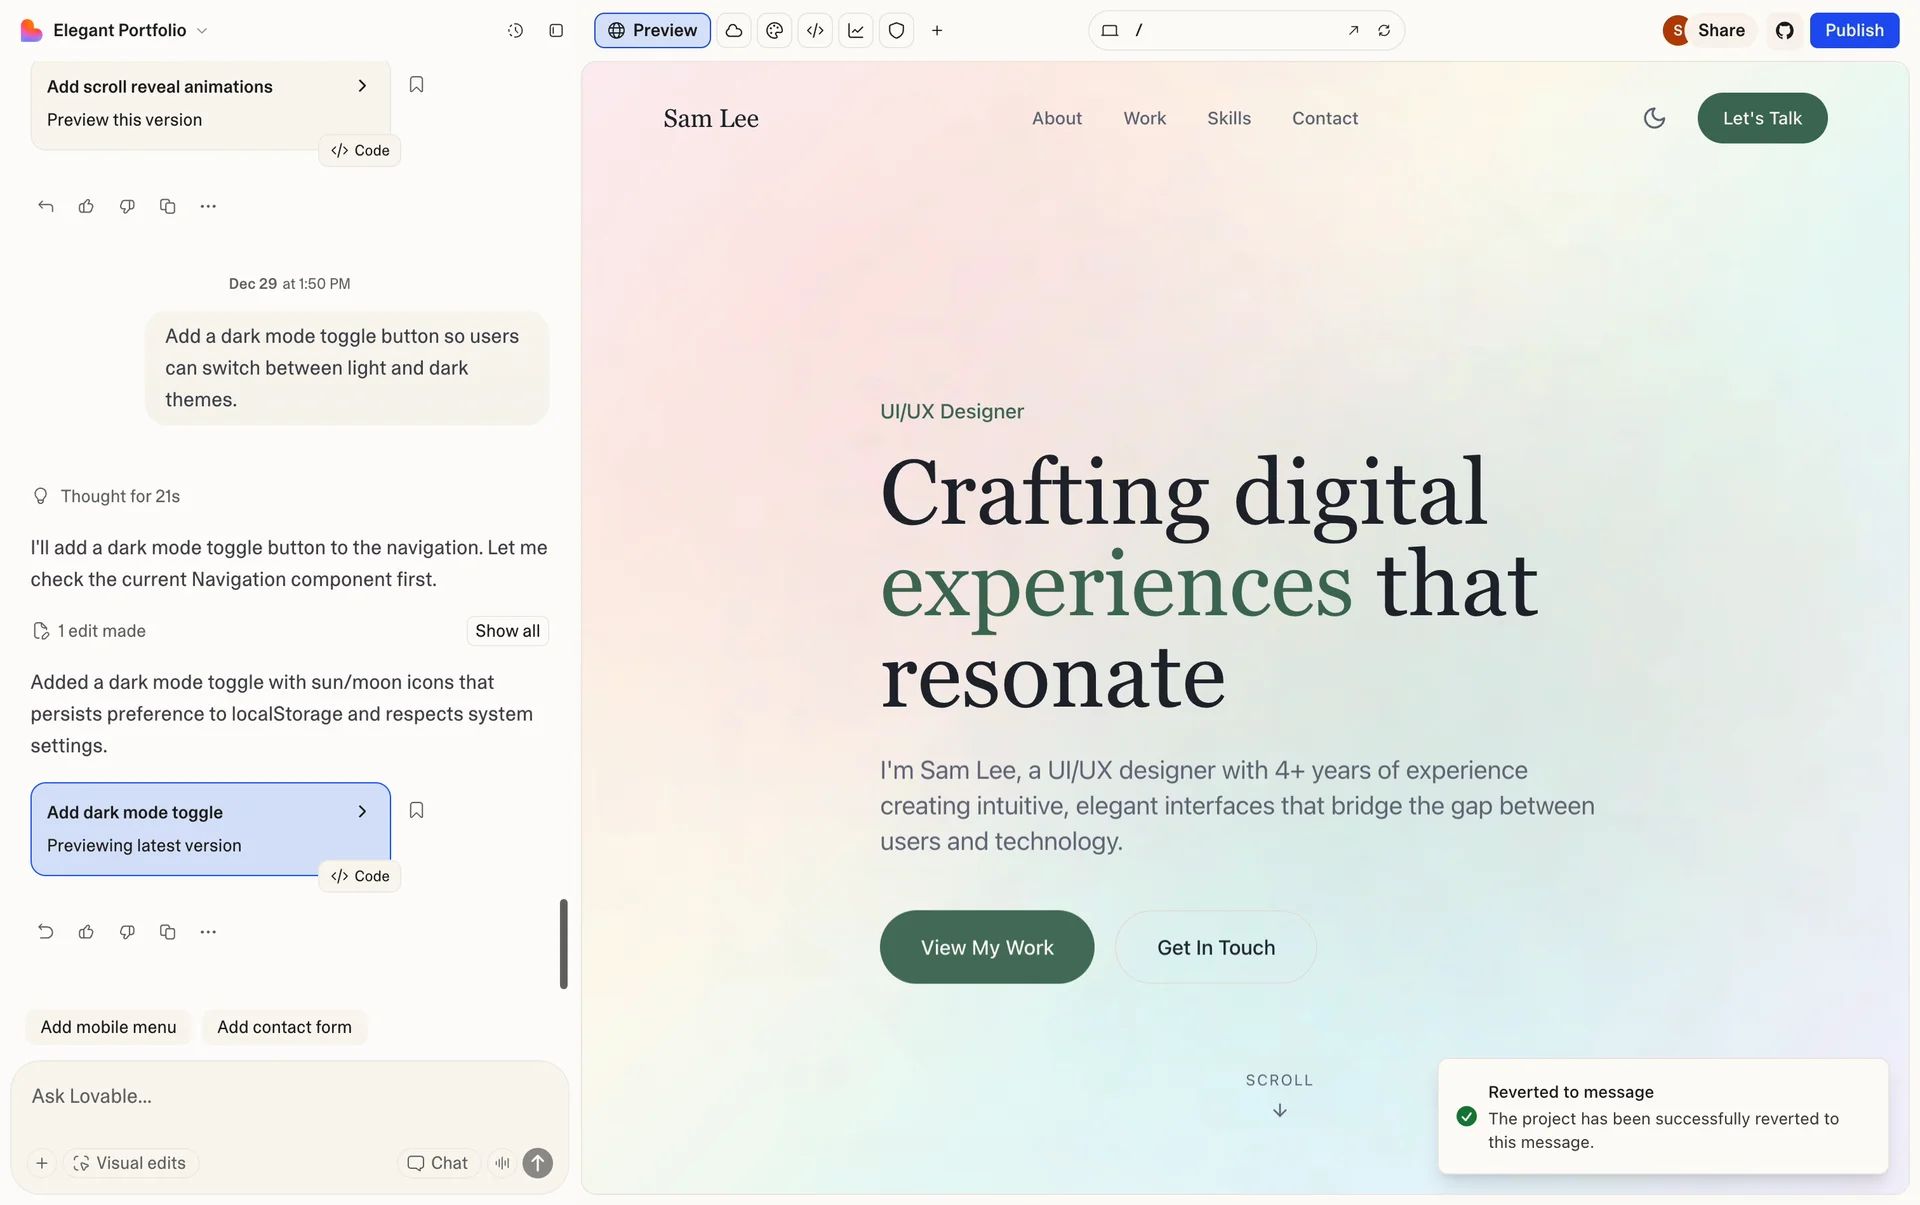Open the Cloud view icon
Image resolution: width=1920 pixels, height=1205 pixels.
coord(734,31)
